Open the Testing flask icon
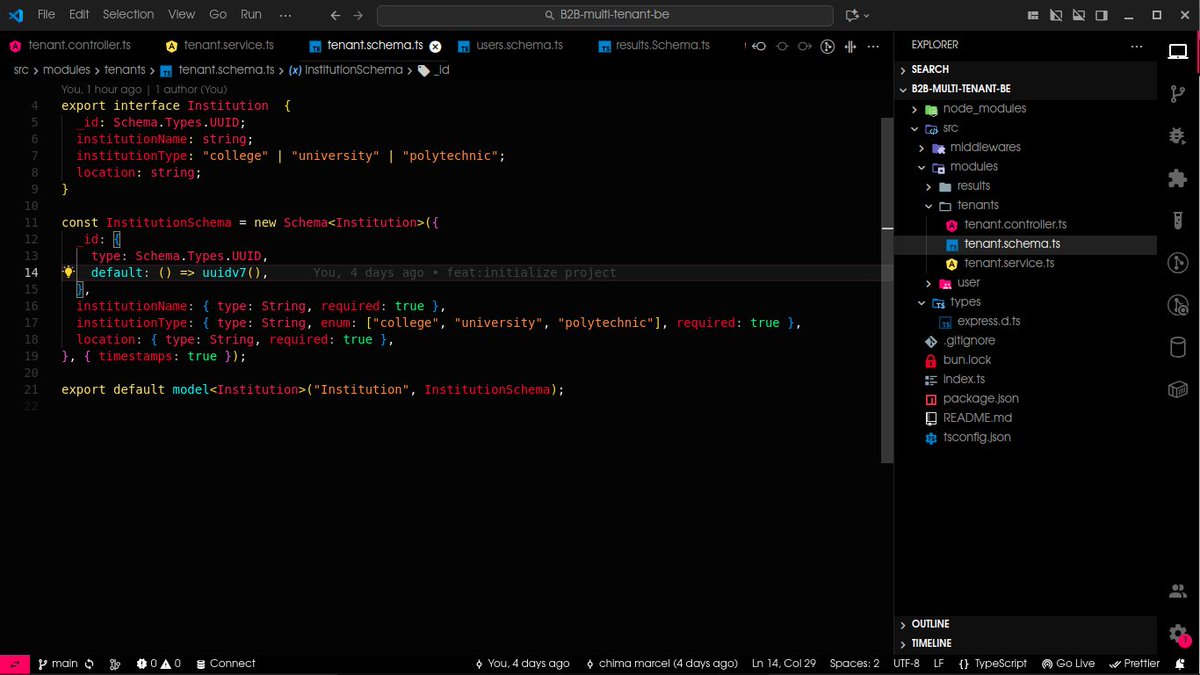The width and height of the screenshot is (1200, 675). pos(1177,220)
